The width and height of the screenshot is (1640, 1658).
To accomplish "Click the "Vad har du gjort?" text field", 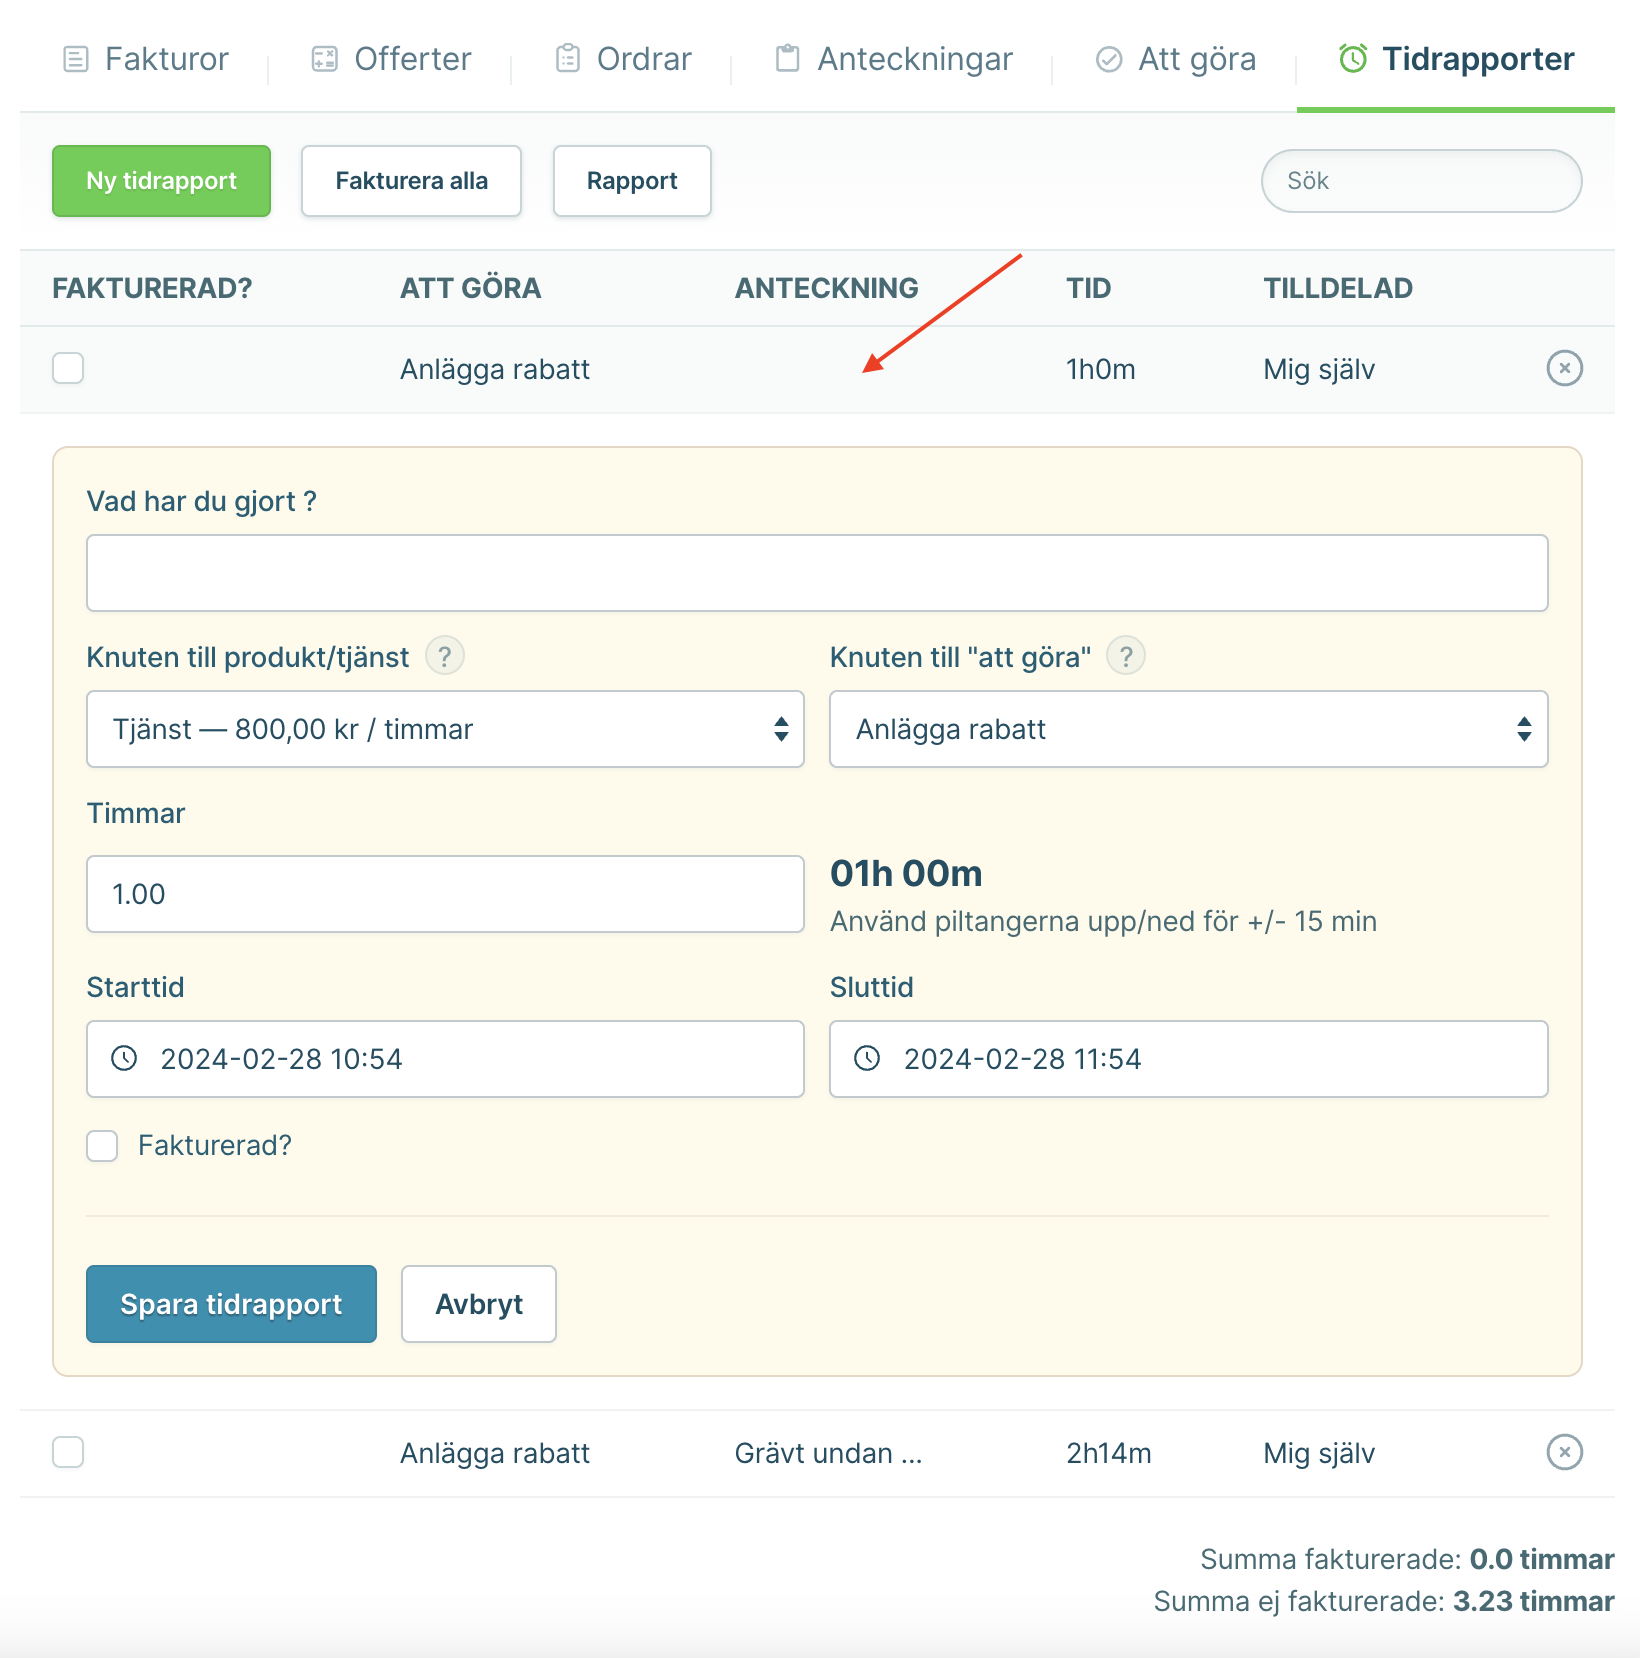I will [x=817, y=573].
